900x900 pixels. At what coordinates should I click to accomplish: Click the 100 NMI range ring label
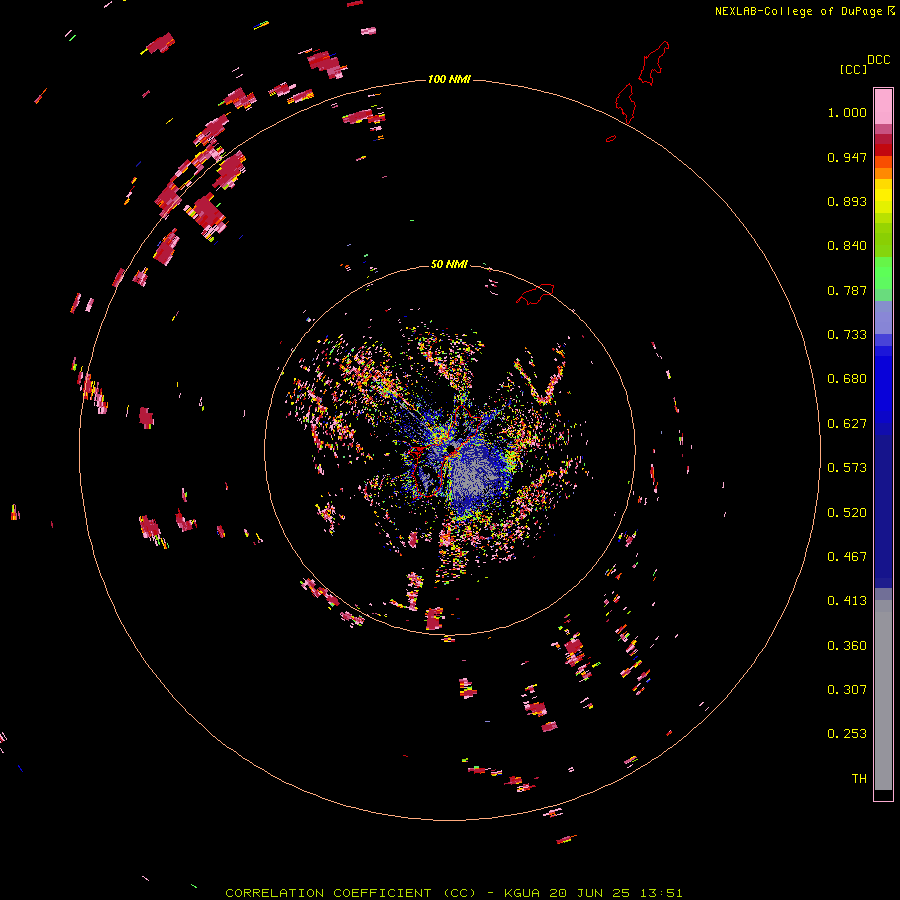[449, 79]
